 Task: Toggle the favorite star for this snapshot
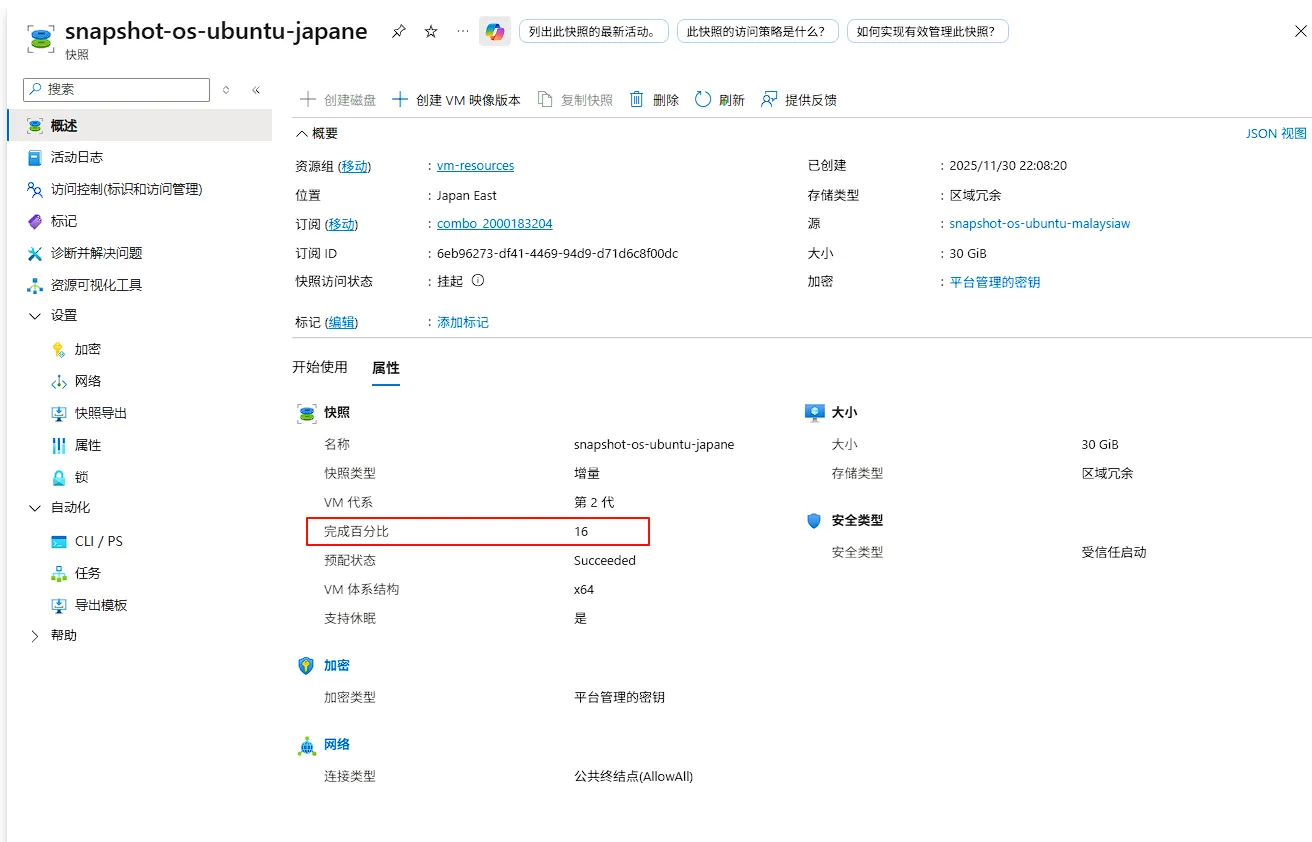[429, 31]
